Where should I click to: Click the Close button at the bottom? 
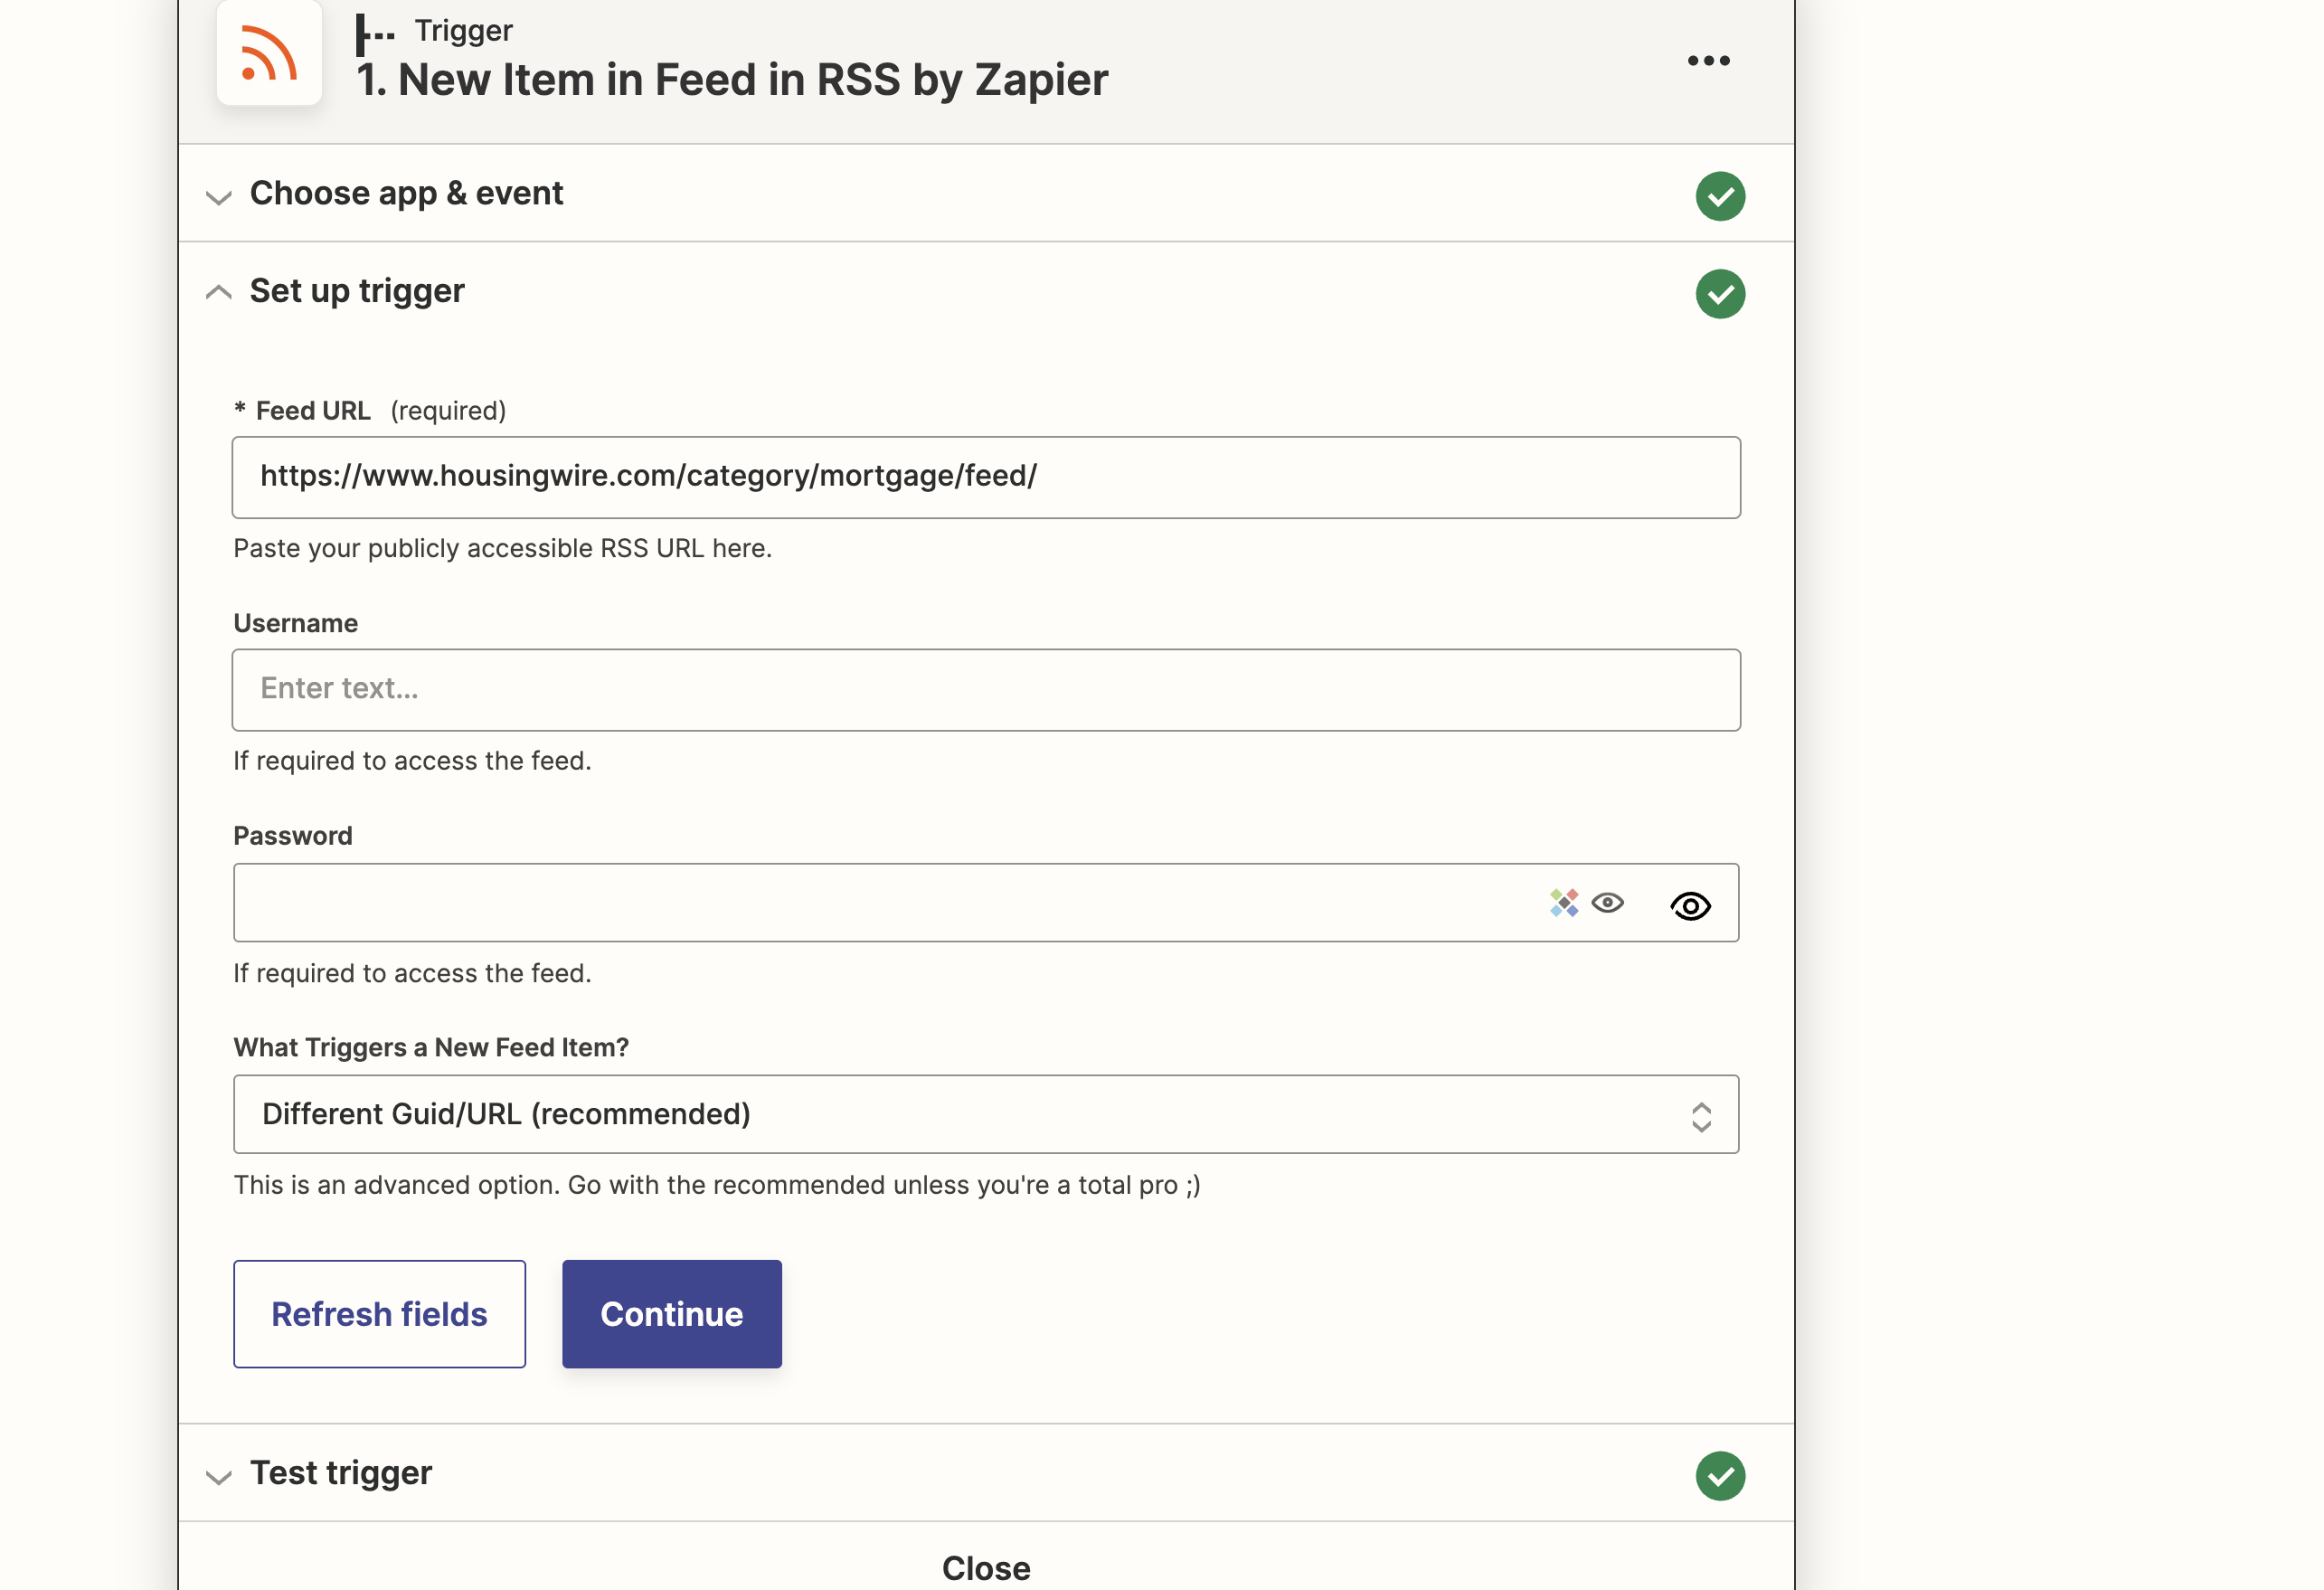pyautogui.click(x=986, y=1567)
